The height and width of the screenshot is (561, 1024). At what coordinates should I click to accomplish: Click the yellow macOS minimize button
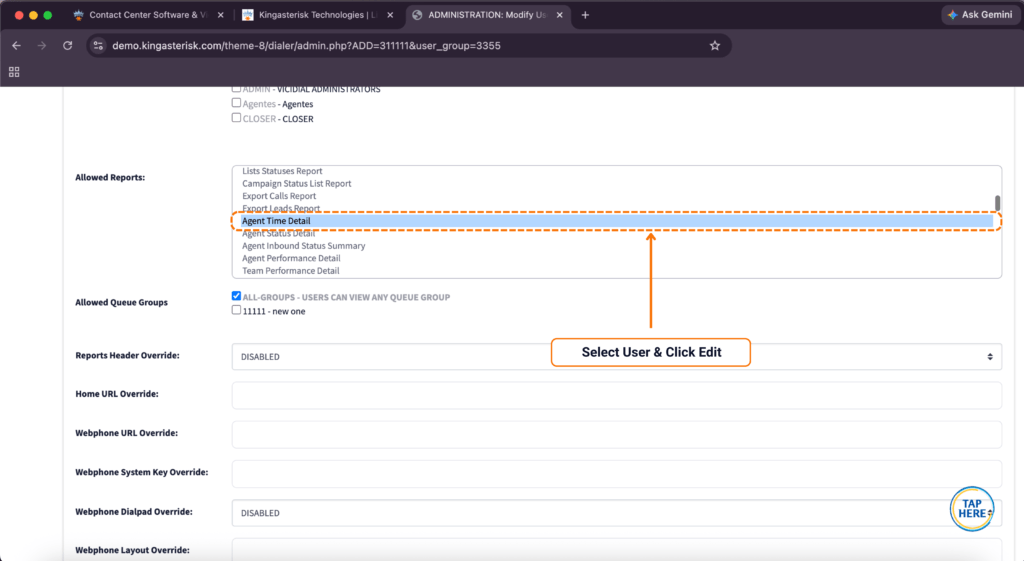tap(33, 15)
